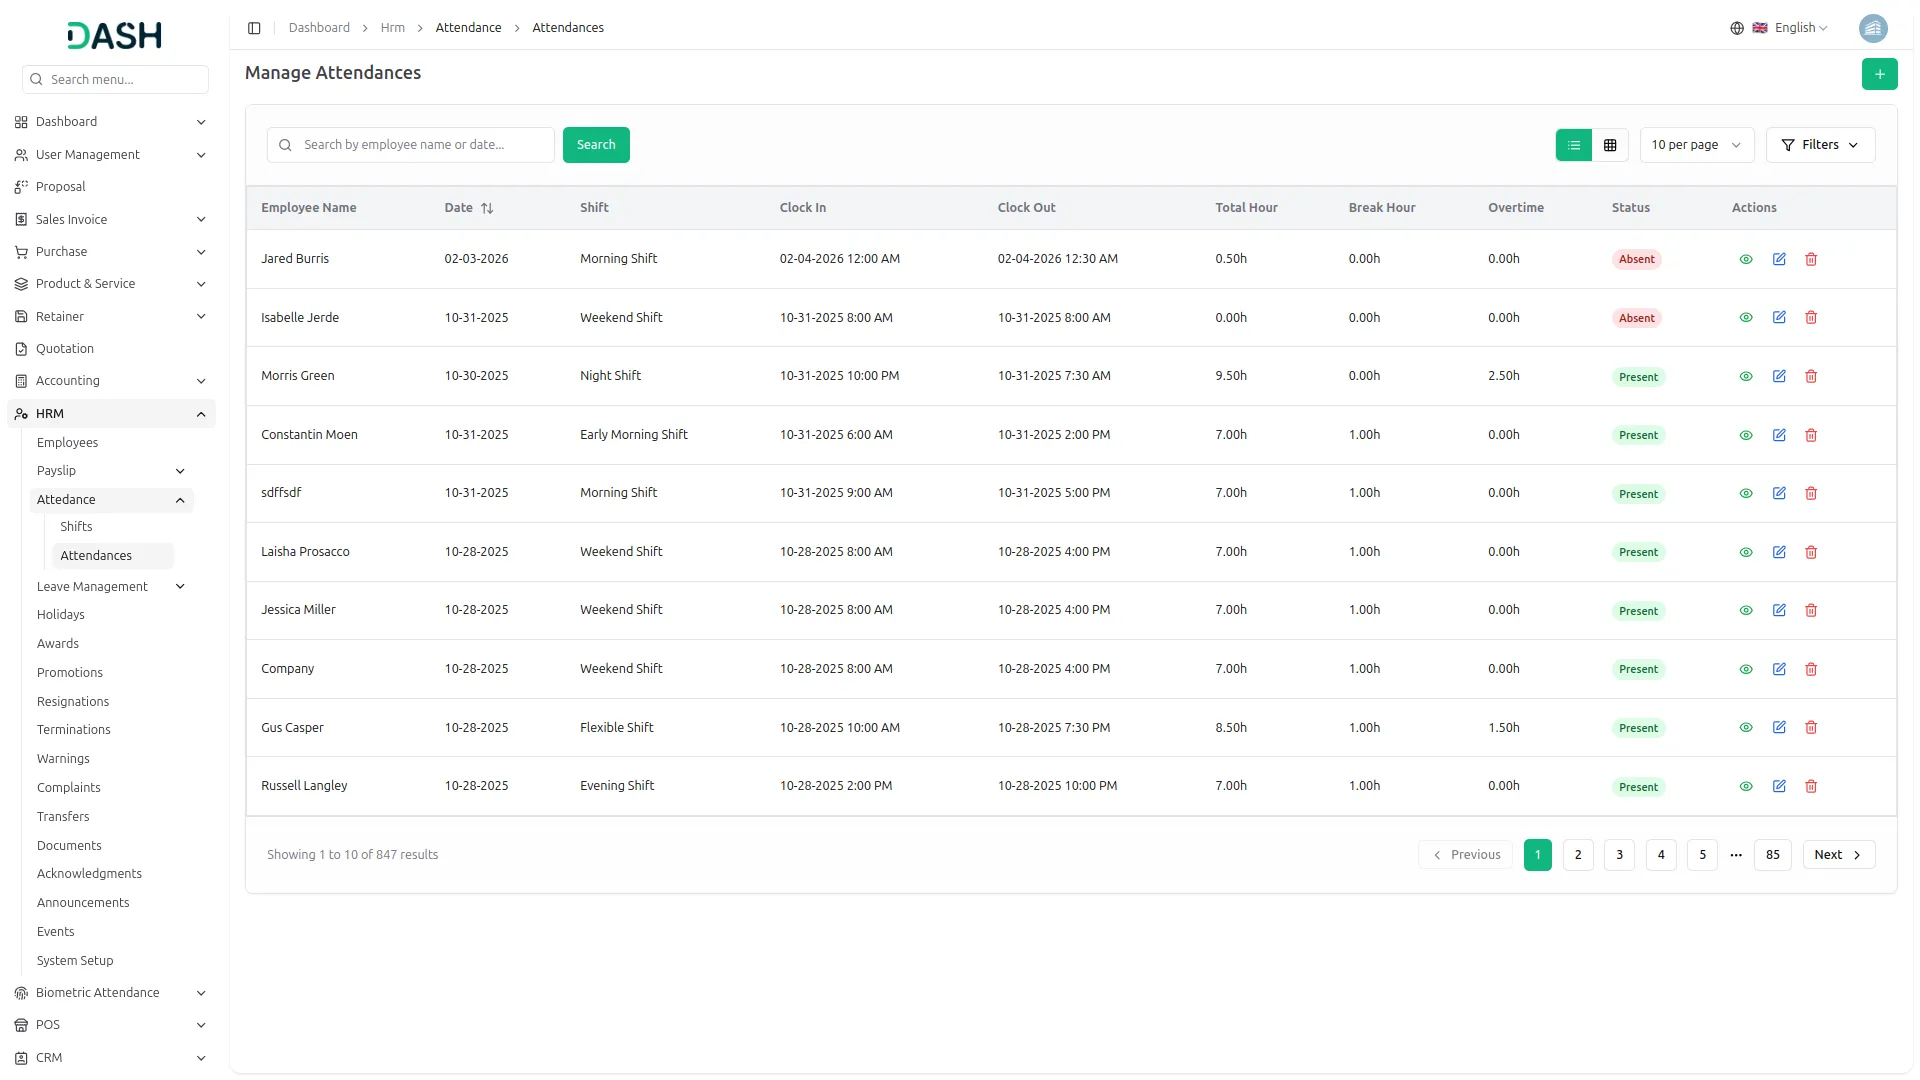1920x1080 pixels.
Task: Switch to grid view layout
Action: [x=1610, y=145]
